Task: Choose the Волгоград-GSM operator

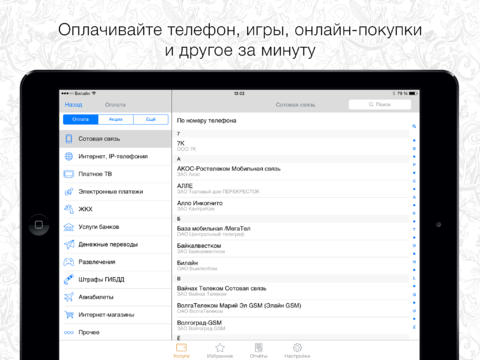Action: click(x=291, y=325)
